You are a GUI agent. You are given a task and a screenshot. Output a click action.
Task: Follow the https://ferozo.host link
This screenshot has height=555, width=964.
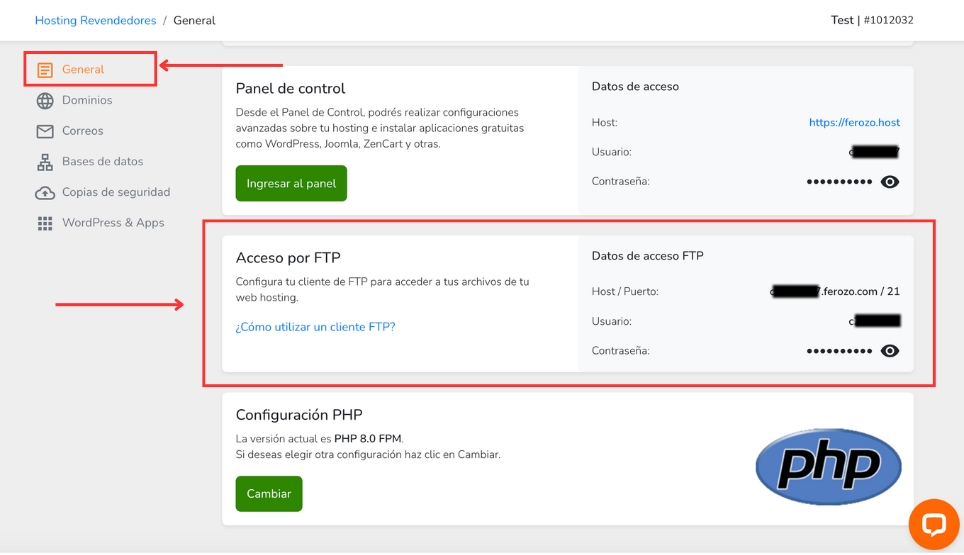[854, 123]
